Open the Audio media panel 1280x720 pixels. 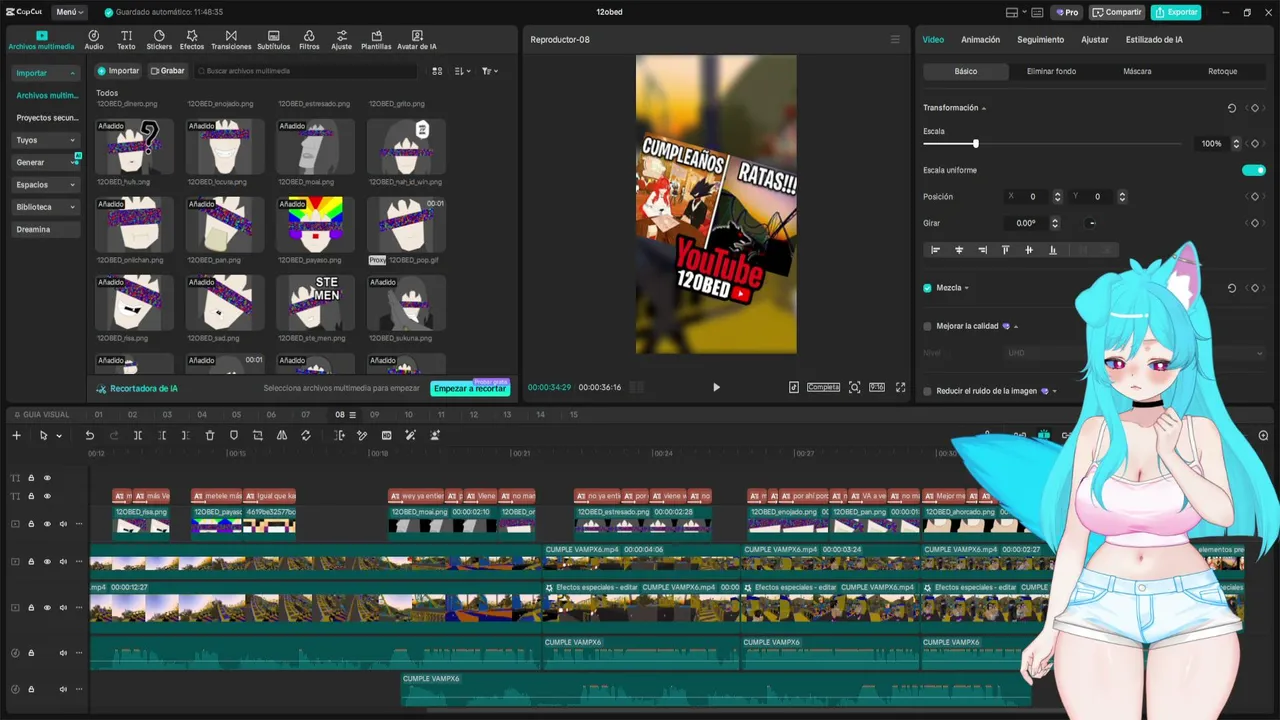94,40
